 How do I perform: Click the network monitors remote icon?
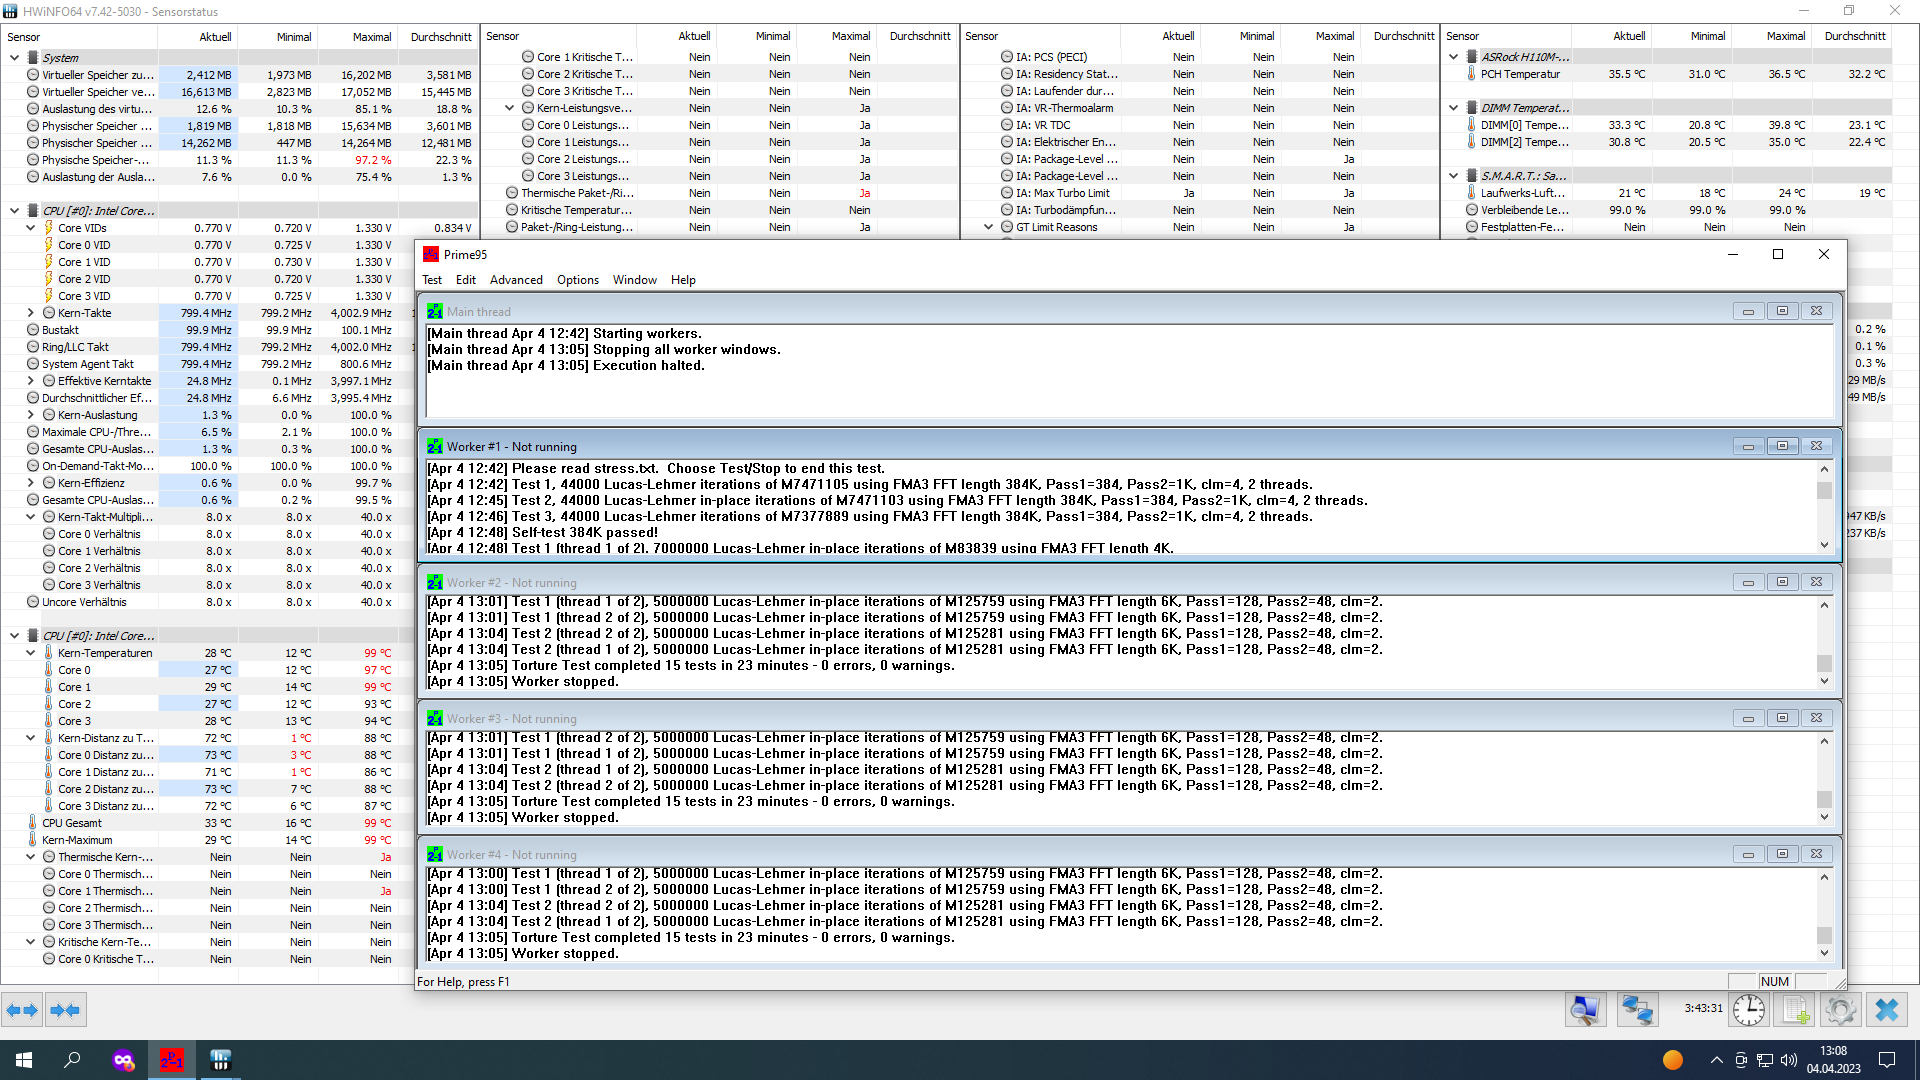click(x=1636, y=1010)
